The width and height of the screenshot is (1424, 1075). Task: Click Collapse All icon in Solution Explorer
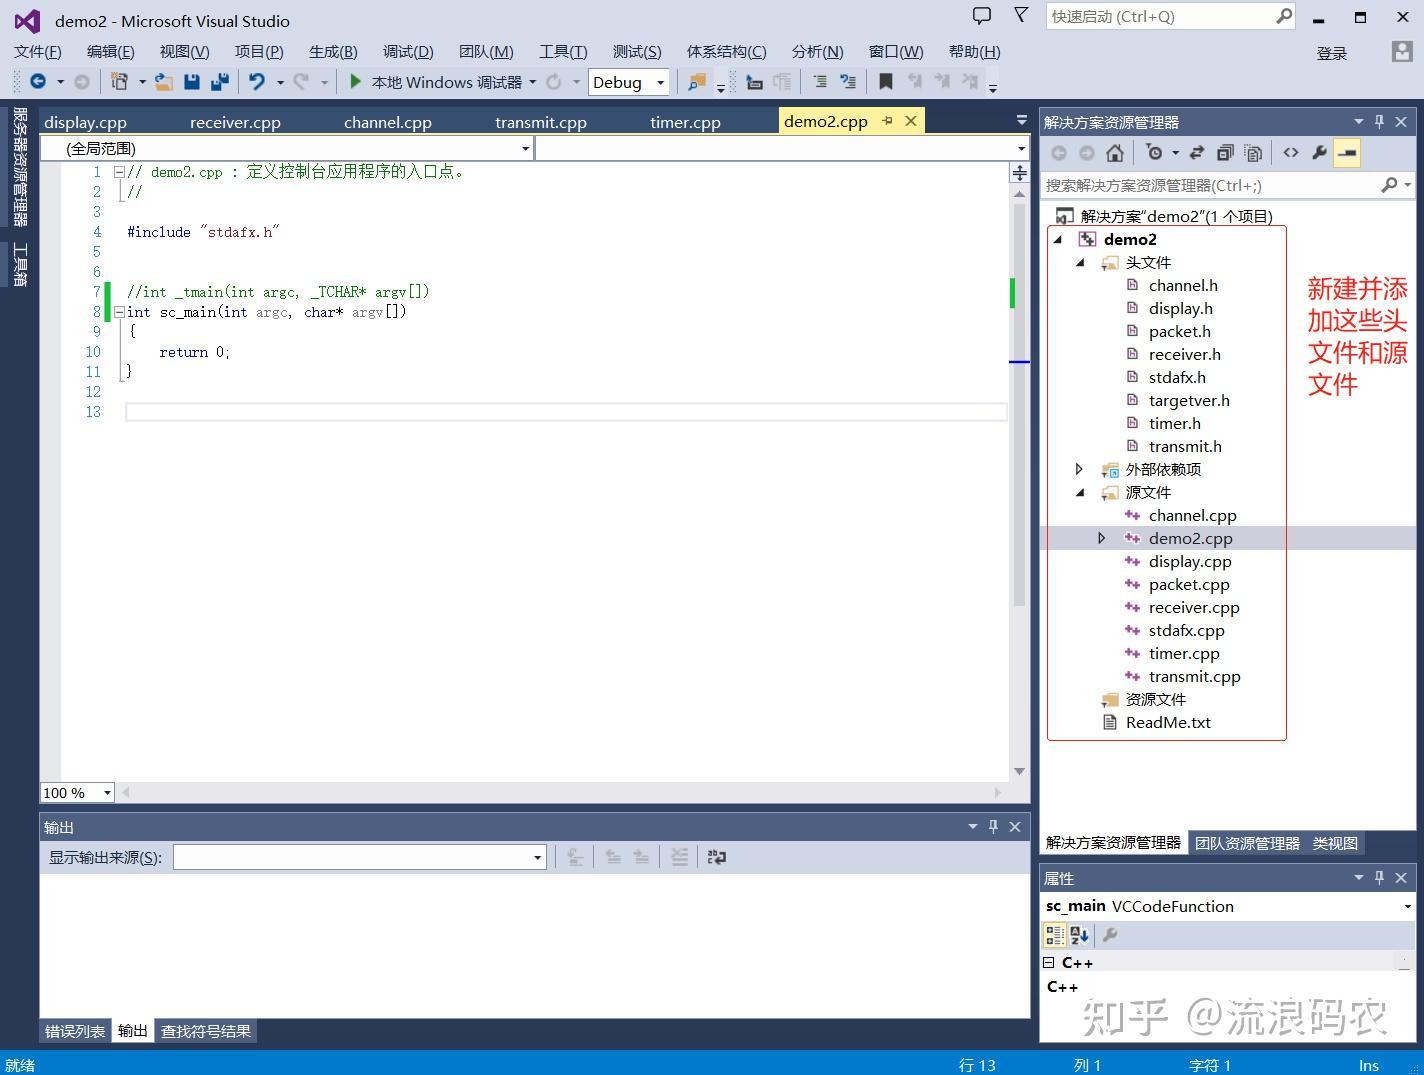click(x=1225, y=153)
